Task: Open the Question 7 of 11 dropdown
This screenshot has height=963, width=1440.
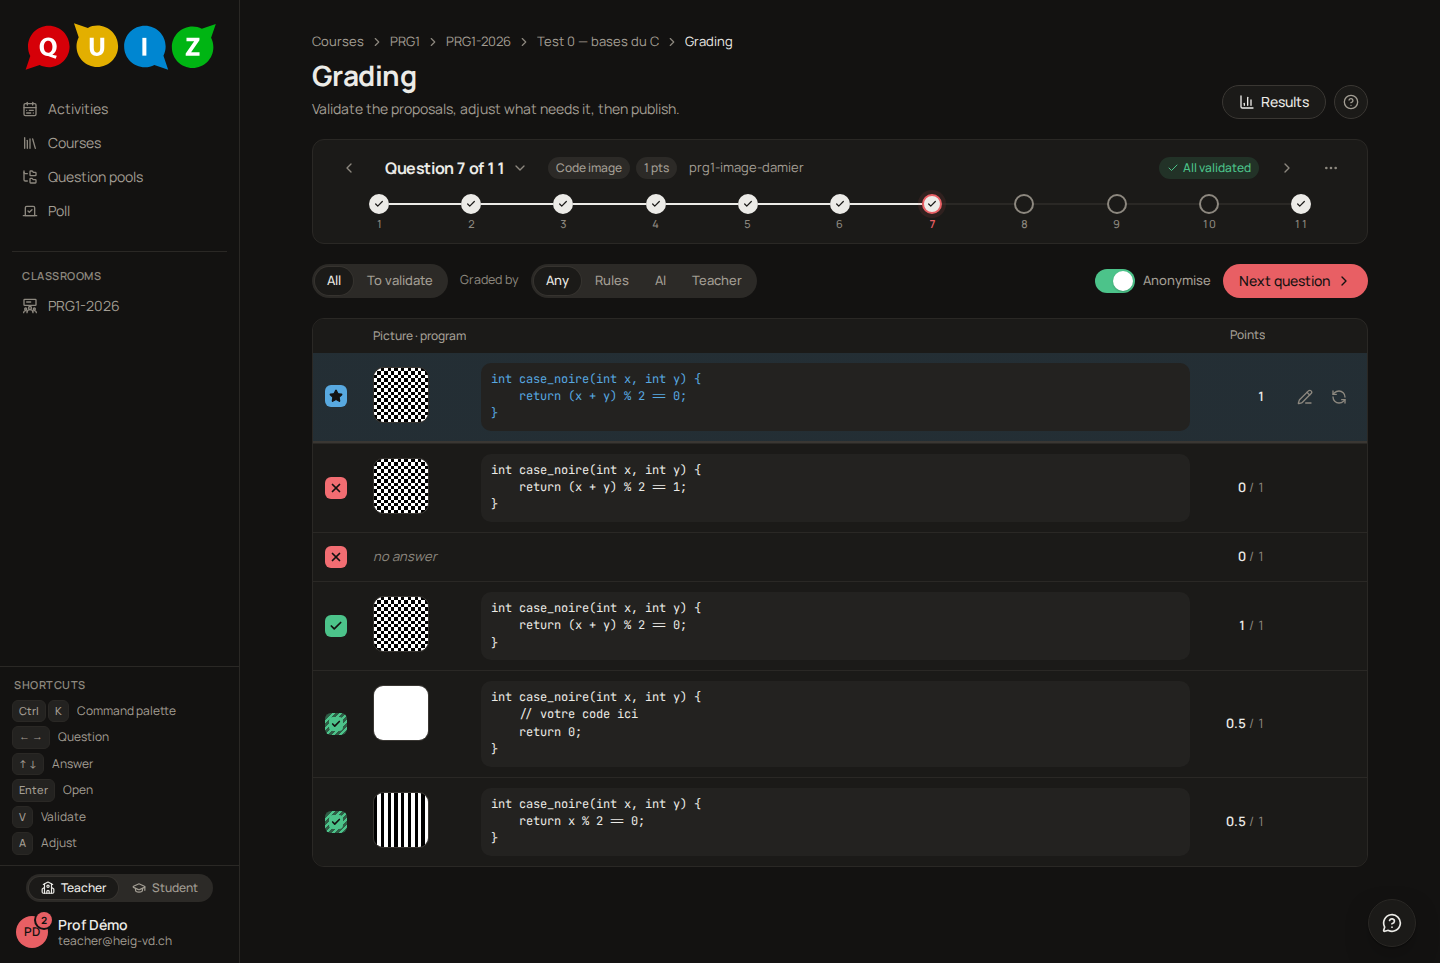Action: [x=455, y=168]
